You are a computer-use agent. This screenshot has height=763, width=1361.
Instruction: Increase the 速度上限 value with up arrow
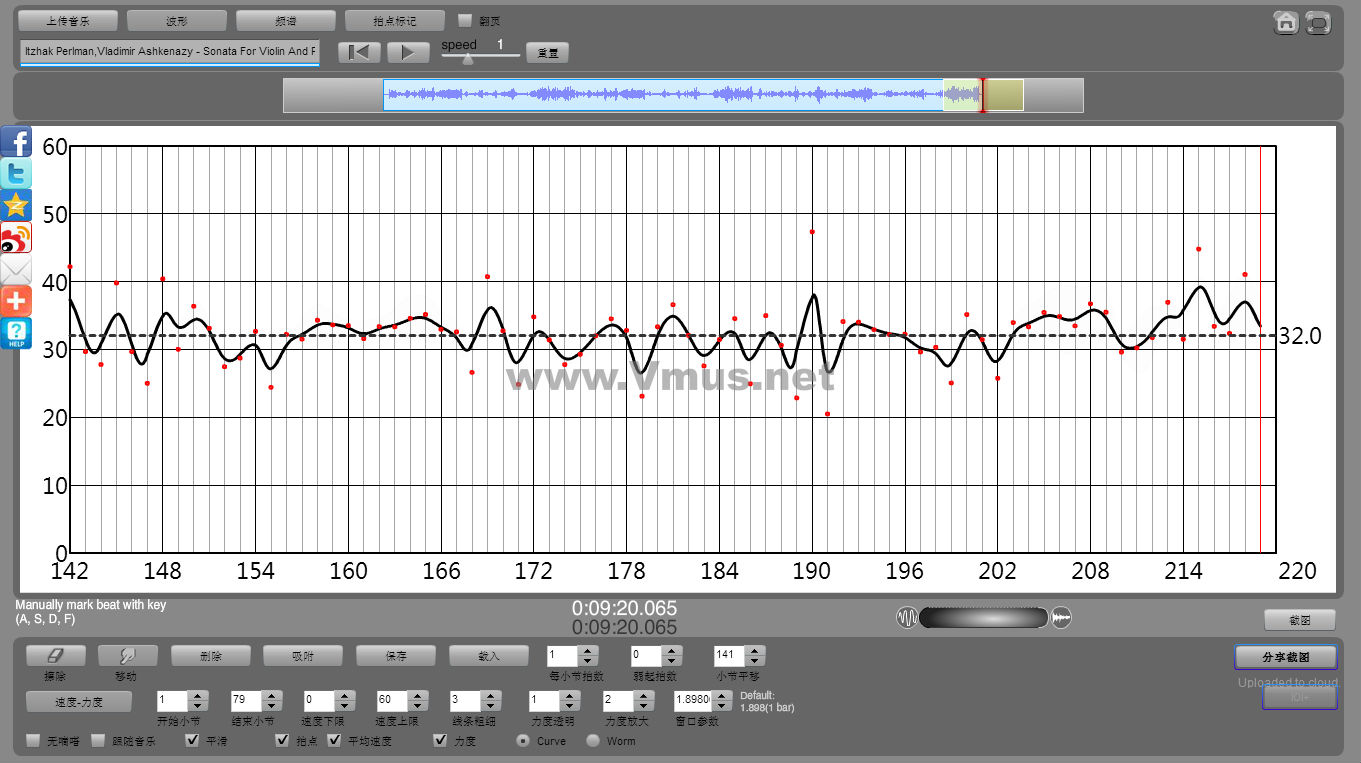[417, 696]
